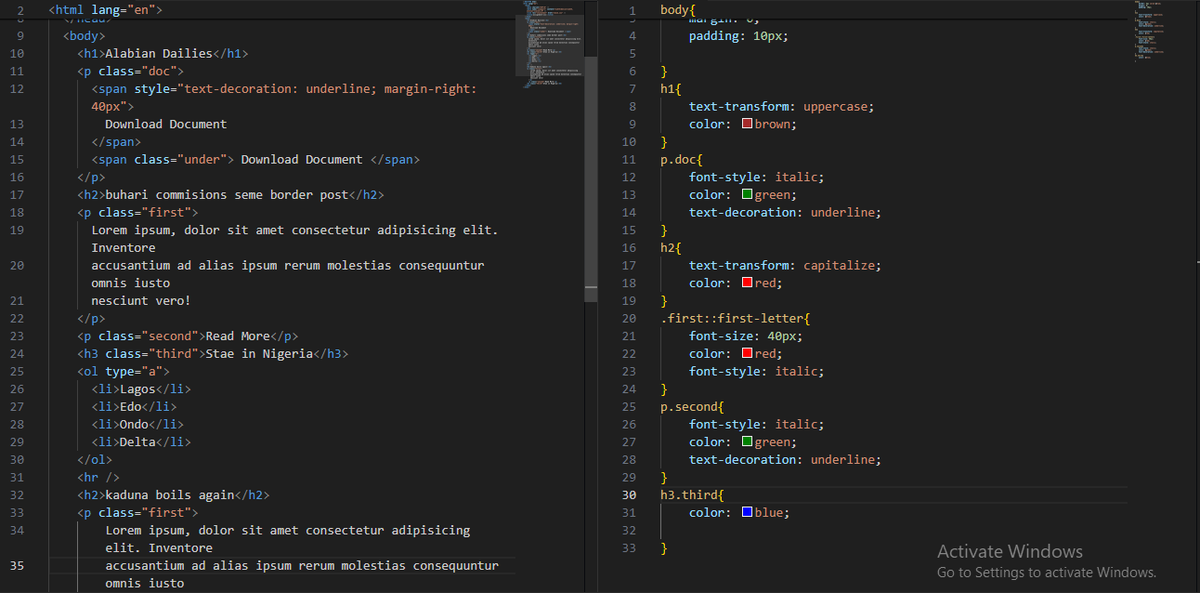
Task: Place cursor in <h1>Alabian Dailies</h1> line
Action: [x=163, y=54]
